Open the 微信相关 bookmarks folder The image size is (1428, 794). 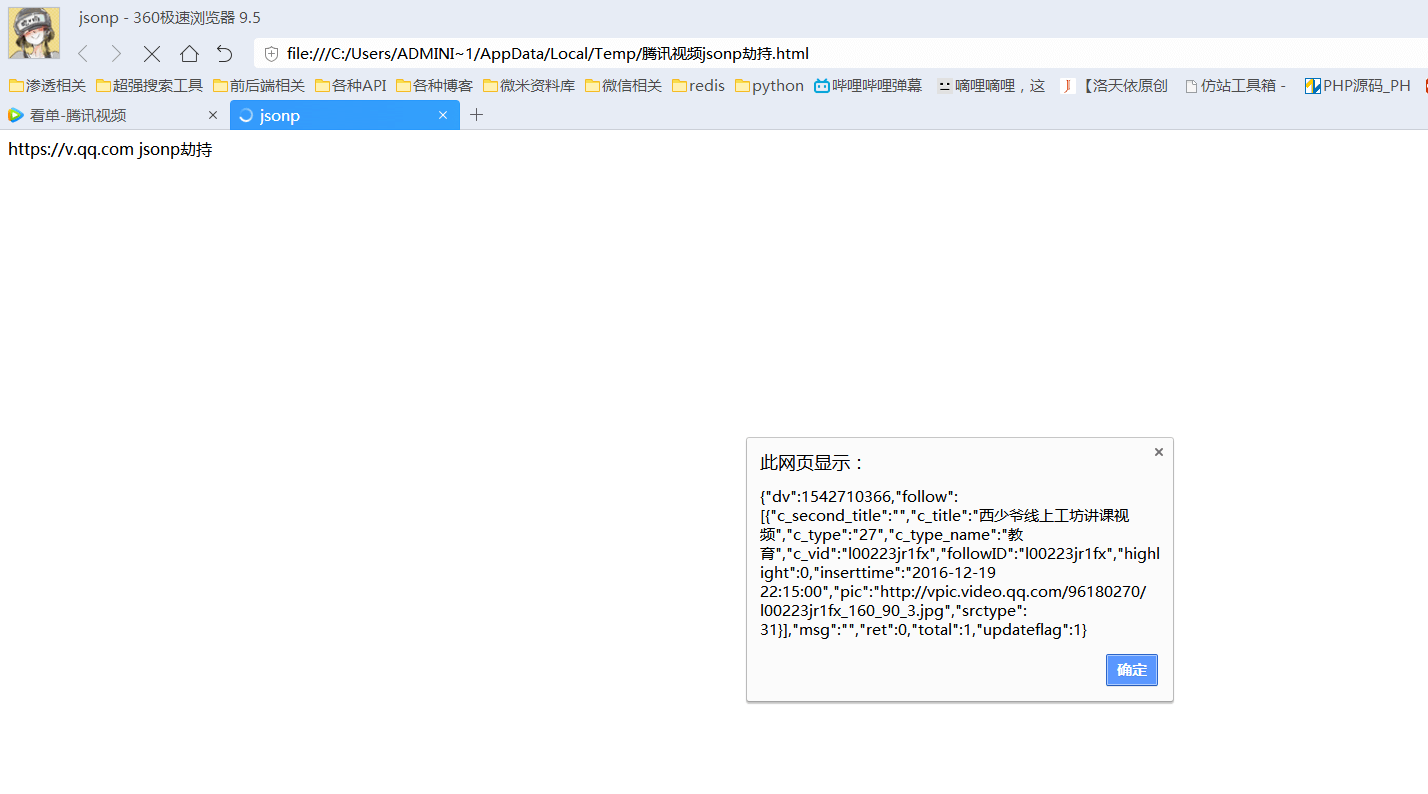624,86
